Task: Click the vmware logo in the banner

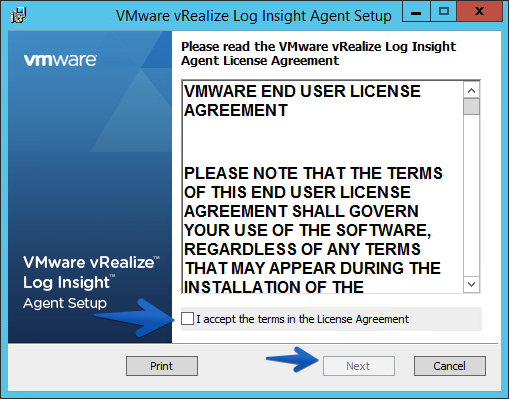Action: tap(60, 60)
